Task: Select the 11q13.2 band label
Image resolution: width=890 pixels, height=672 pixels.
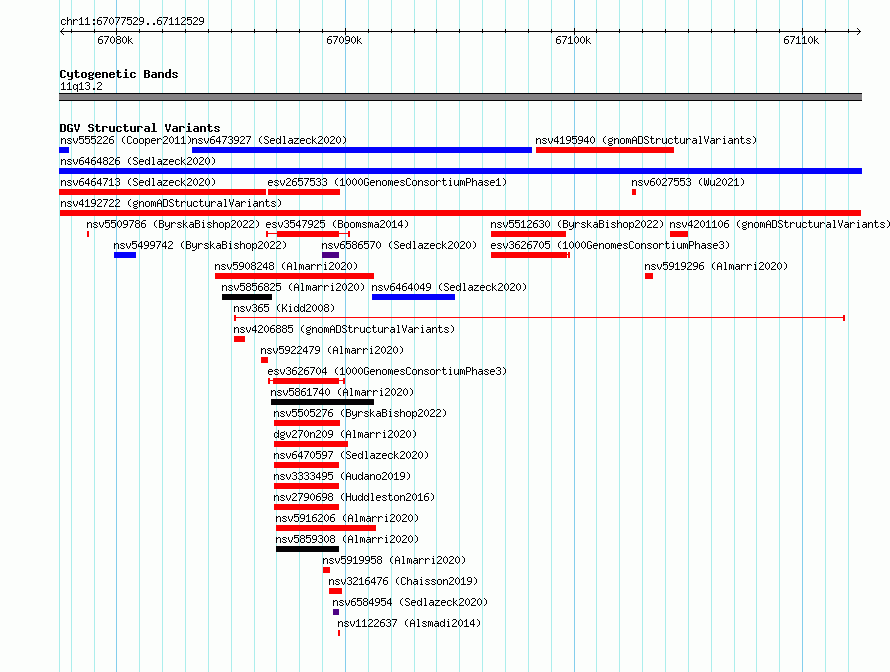Action: pyautogui.click(x=81, y=86)
